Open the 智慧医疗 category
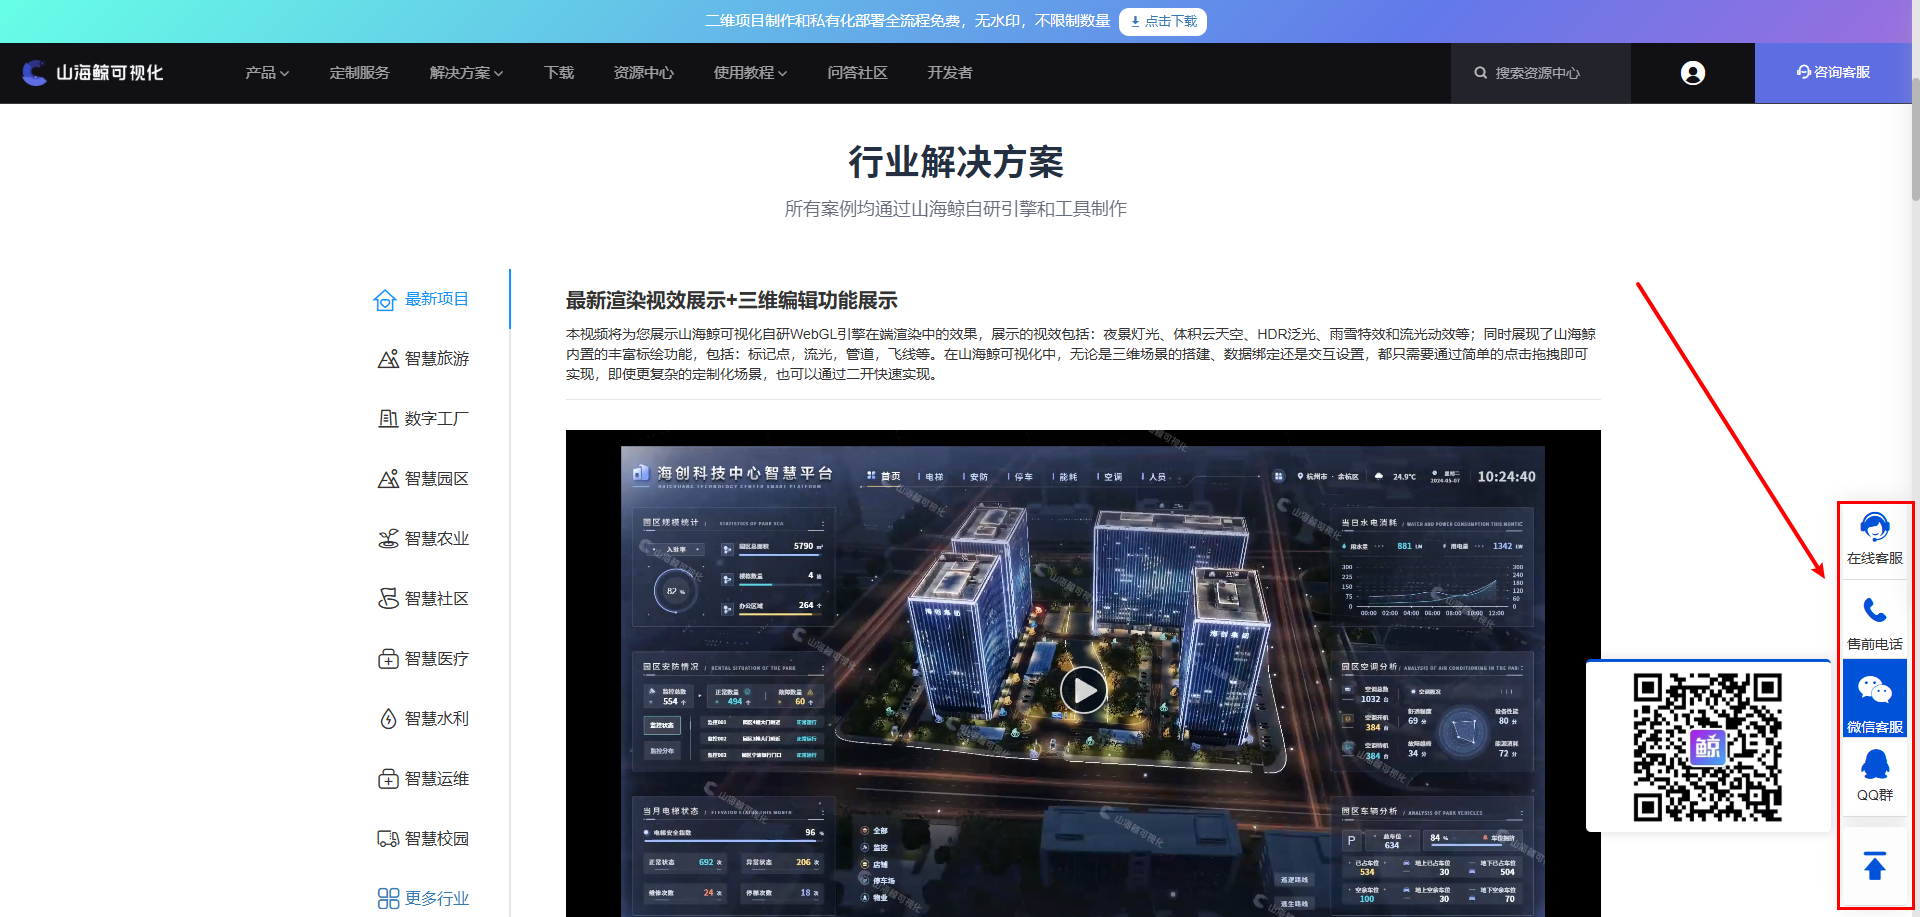The height and width of the screenshot is (917, 1920). (x=424, y=659)
